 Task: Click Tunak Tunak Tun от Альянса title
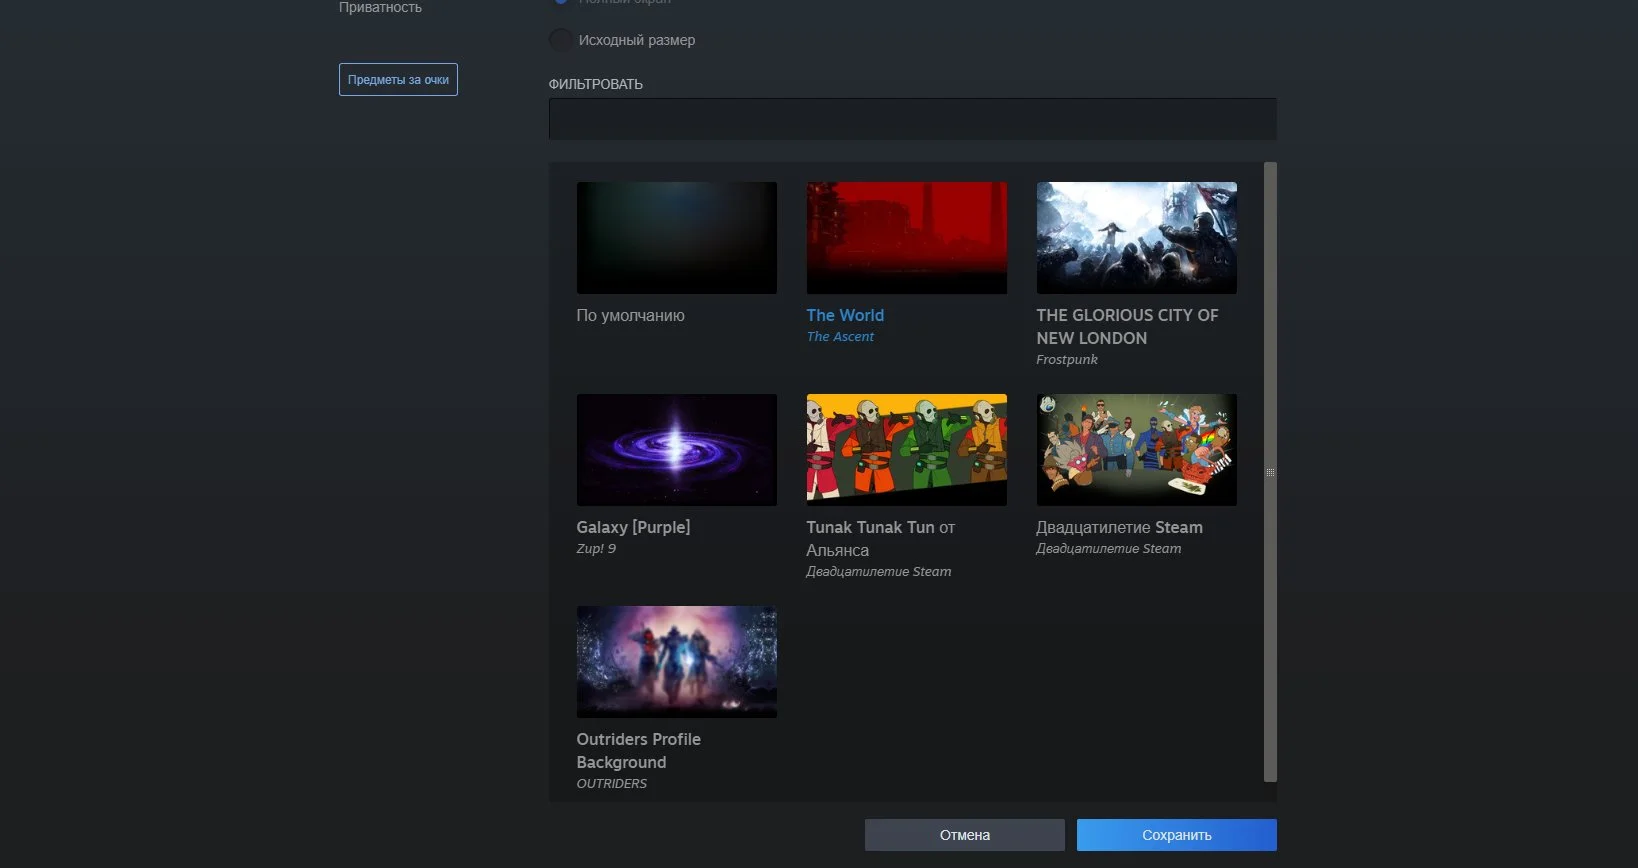tap(880, 538)
